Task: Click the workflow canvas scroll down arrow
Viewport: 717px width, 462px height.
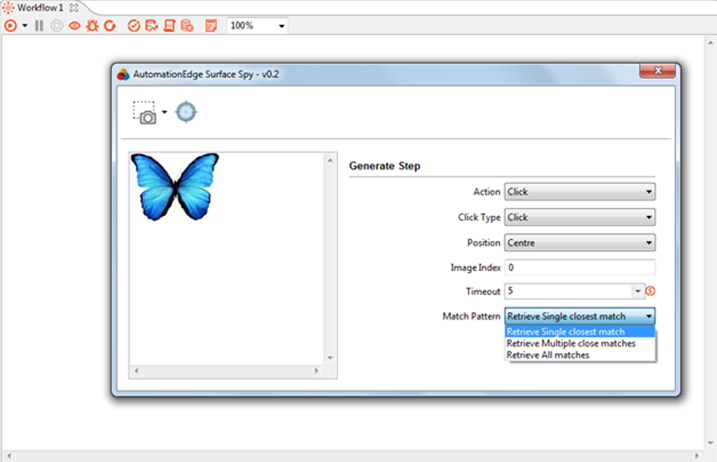Action: [710, 443]
